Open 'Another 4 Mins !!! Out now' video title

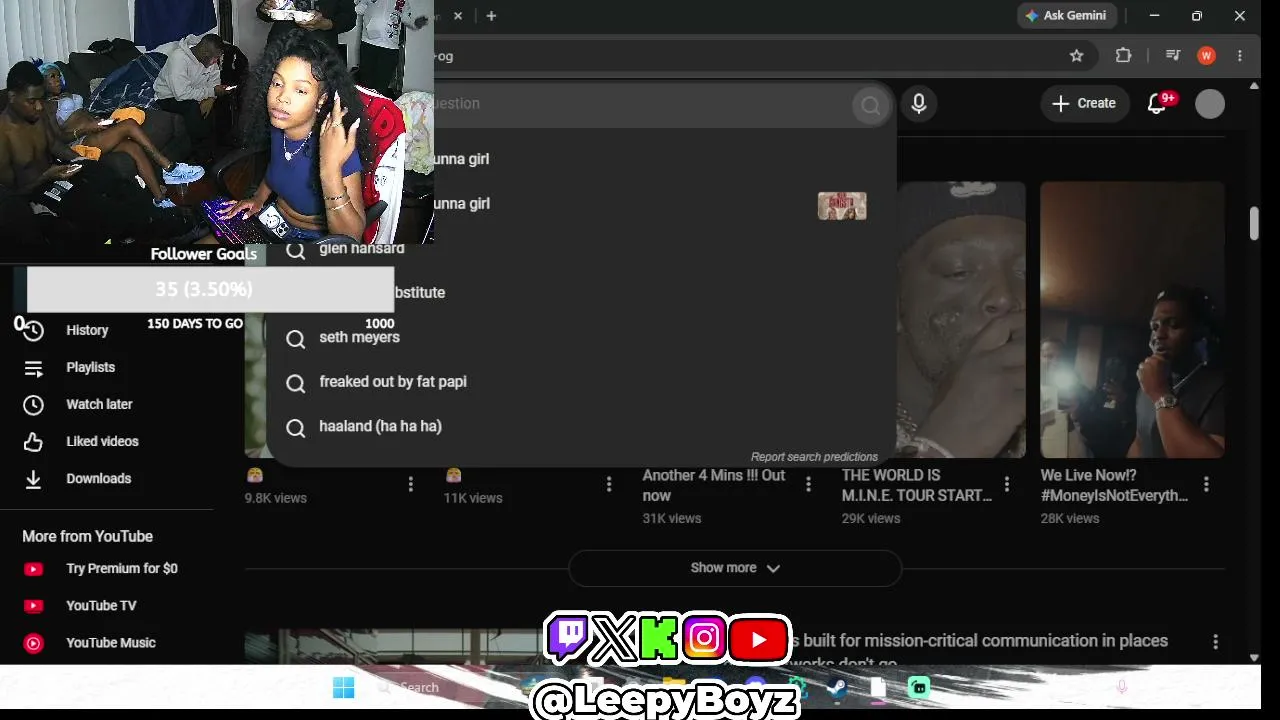(x=714, y=485)
